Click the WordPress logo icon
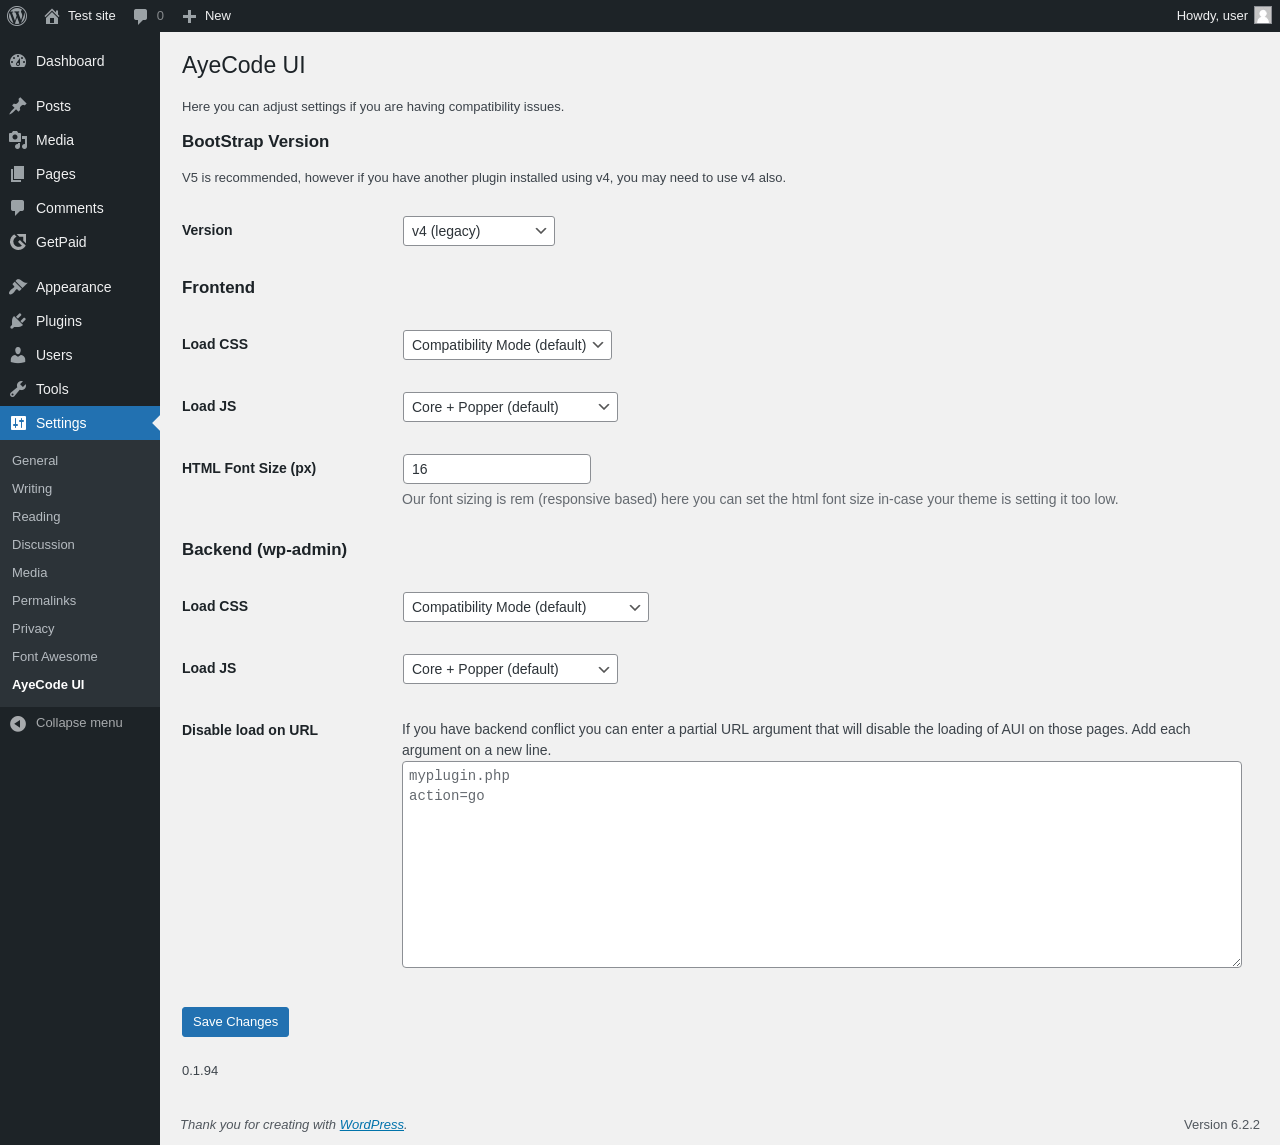 pyautogui.click(x=17, y=16)
